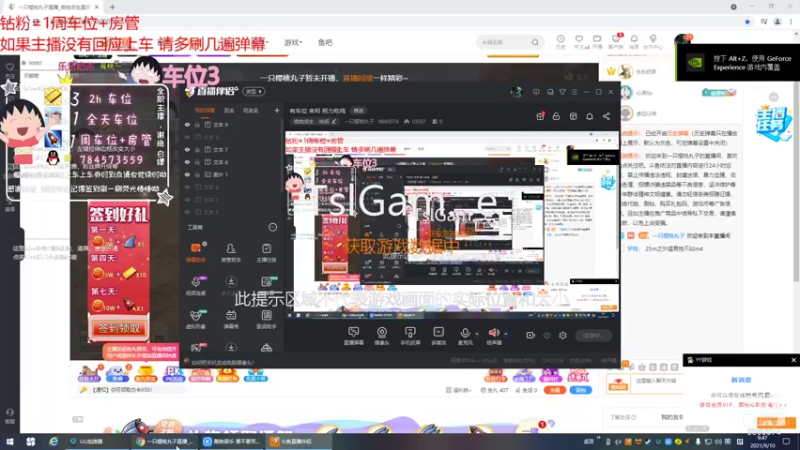
Task: Open the Internet Explorer taskbar icon
Action: (54, 441)
